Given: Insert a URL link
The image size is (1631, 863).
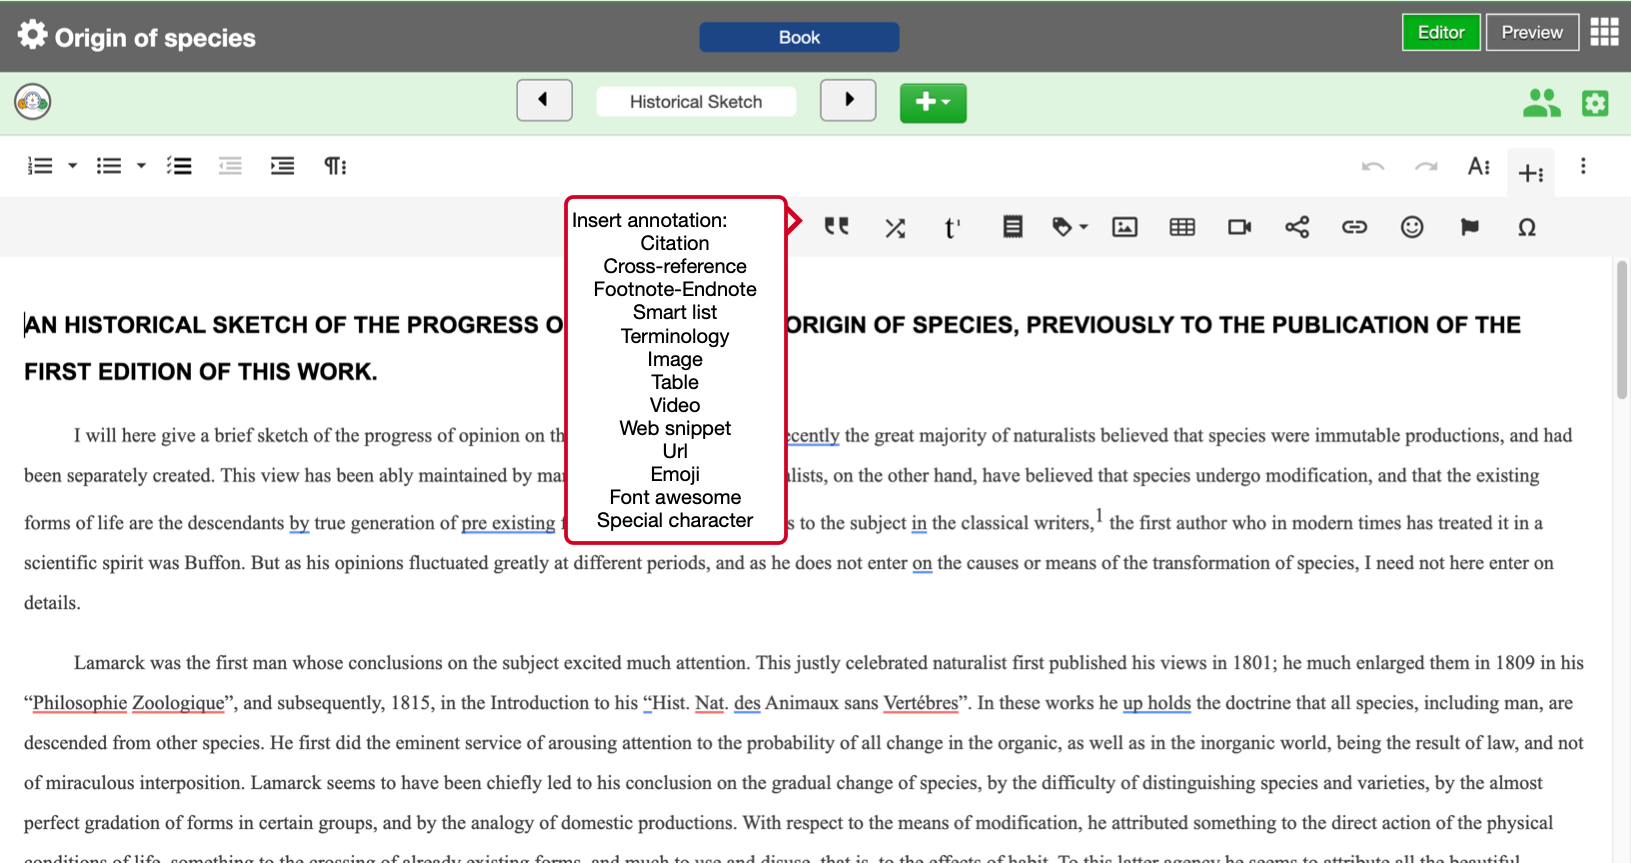Looking at the screenshot, I should [1354, 227].
